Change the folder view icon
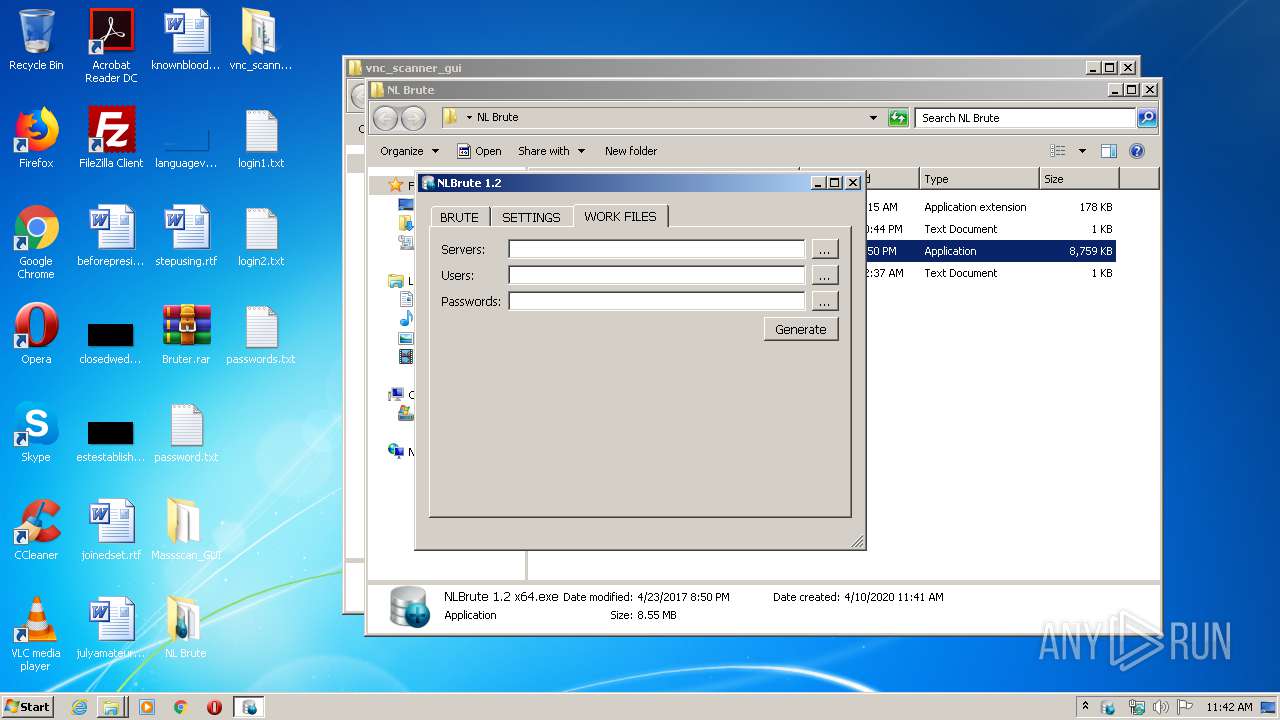This screenshot has height=720, width=1280. (x=1058, y=151)
